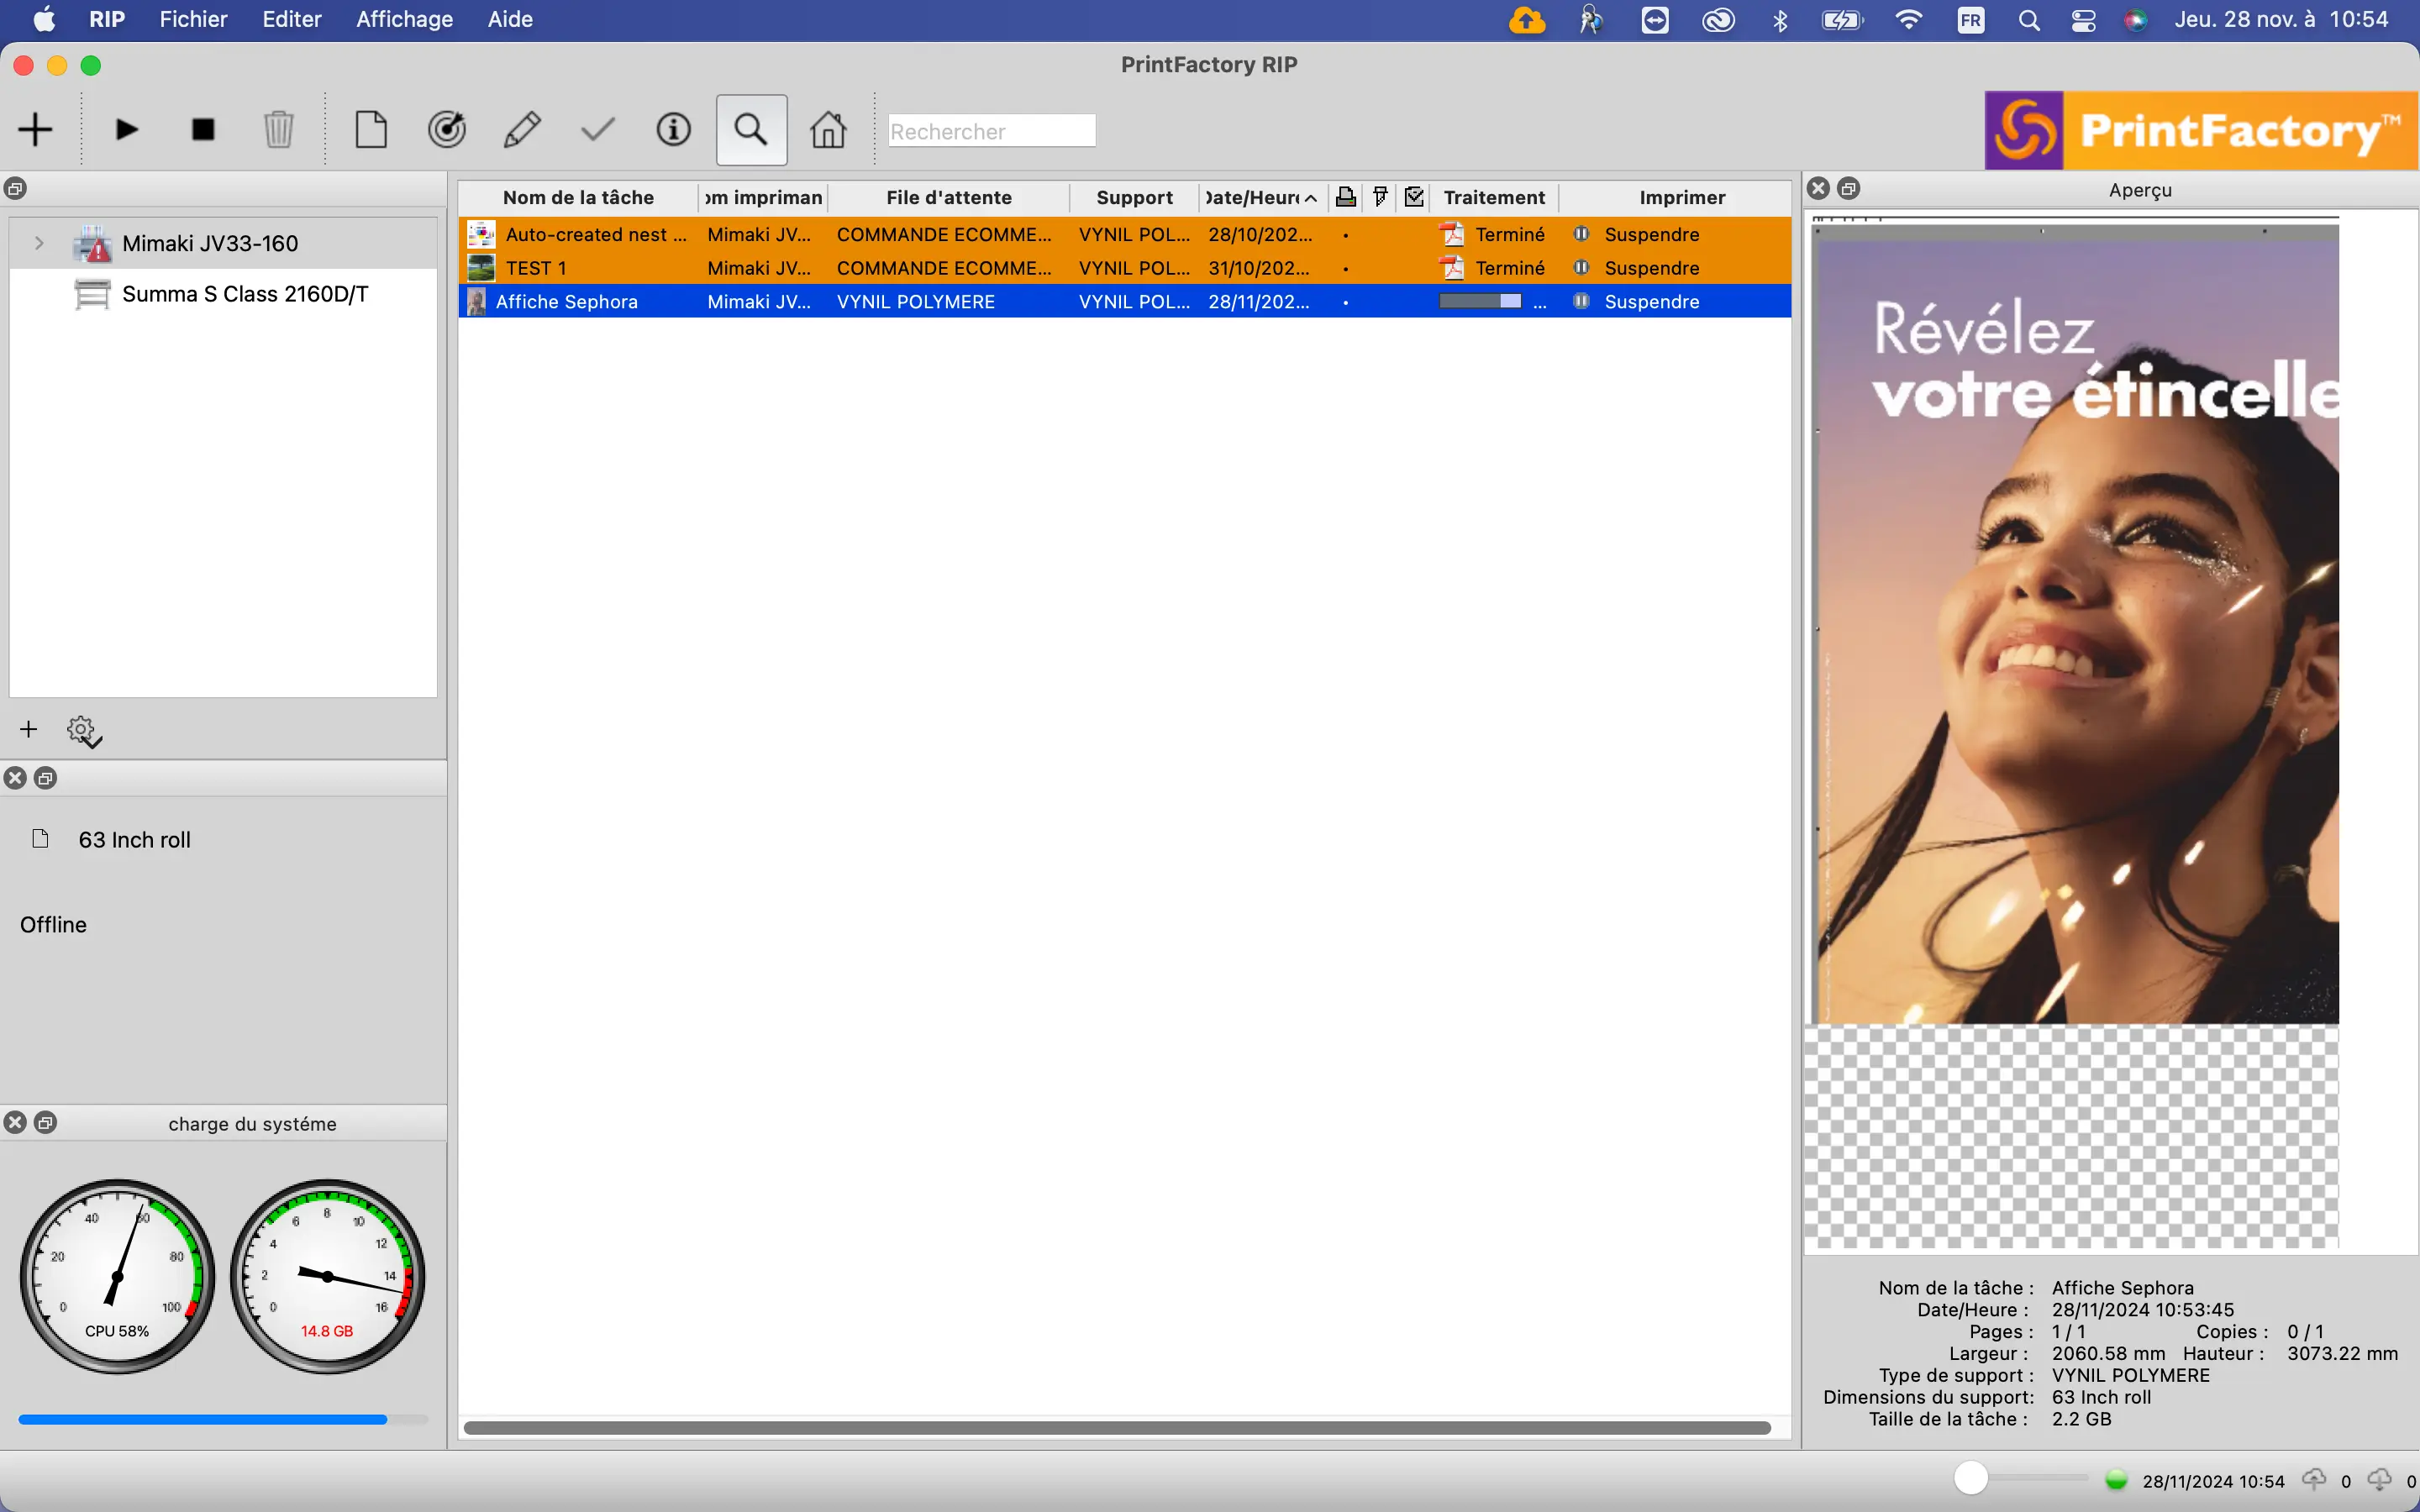Sort by Nom de la tâche column
2420x1512 pixels.
click(578, 197)
